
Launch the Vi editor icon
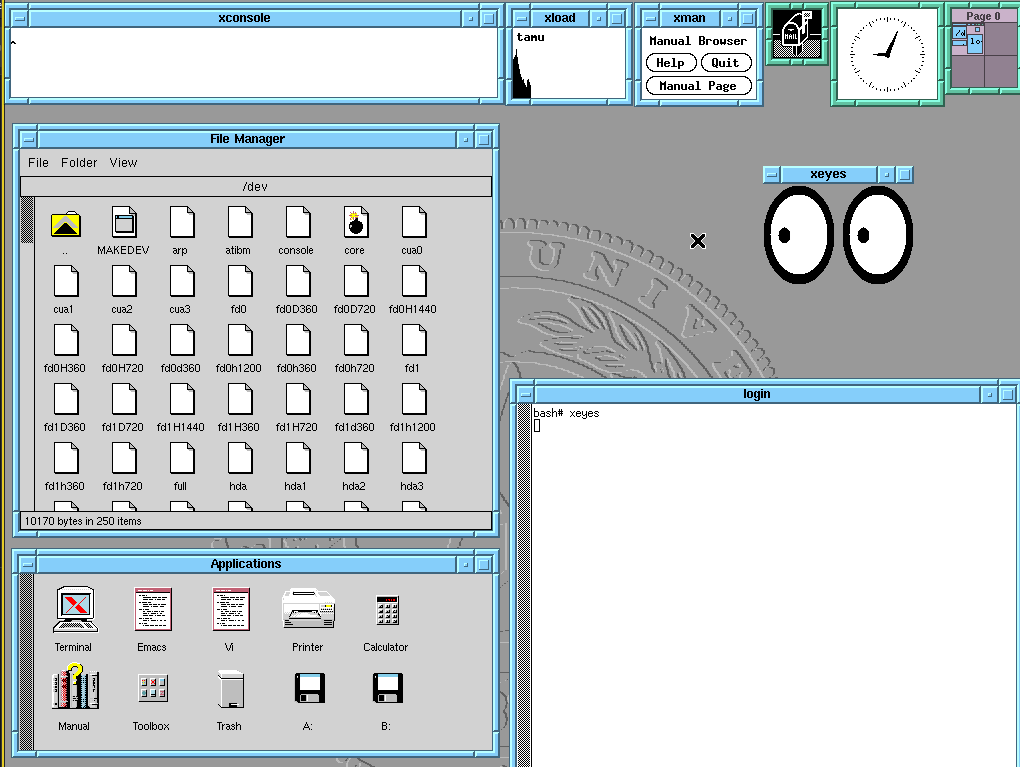(x=231, y=609)
